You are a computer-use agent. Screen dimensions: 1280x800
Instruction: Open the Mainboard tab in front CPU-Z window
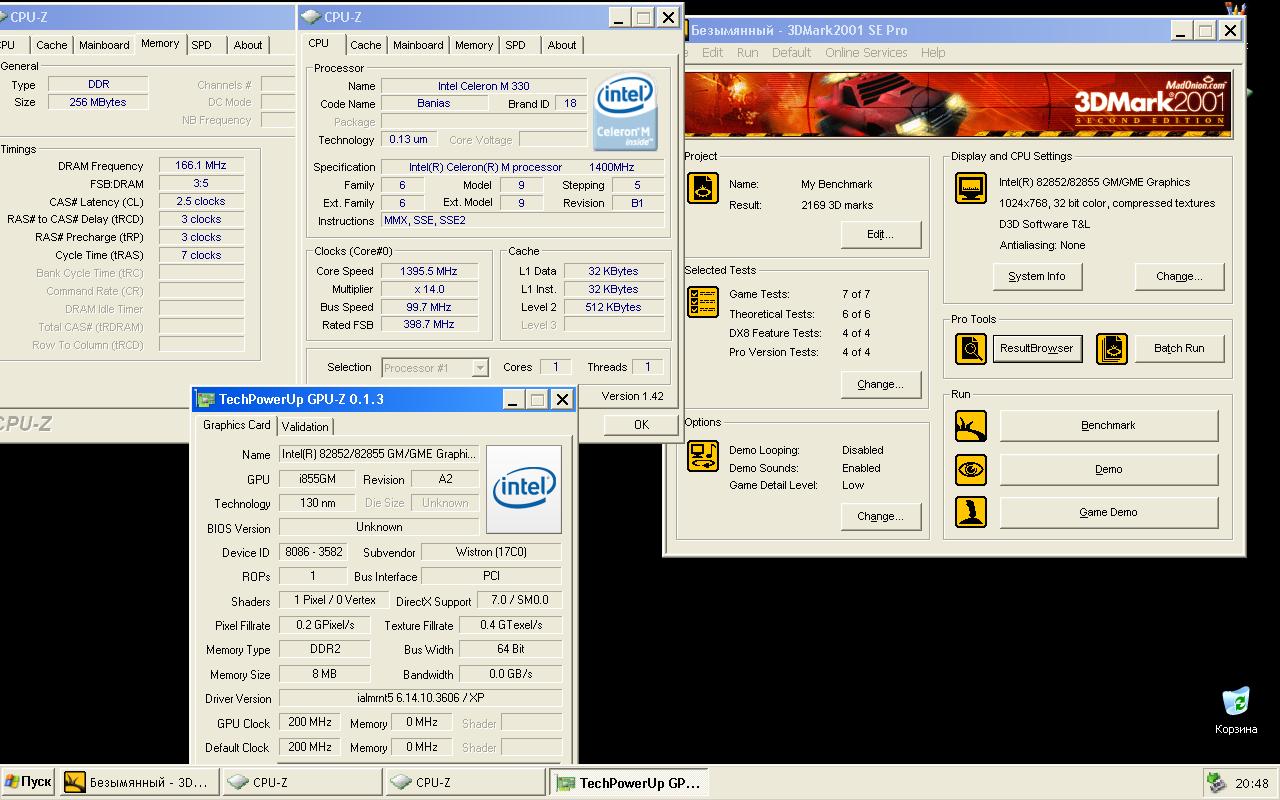(x=418, y=45)
